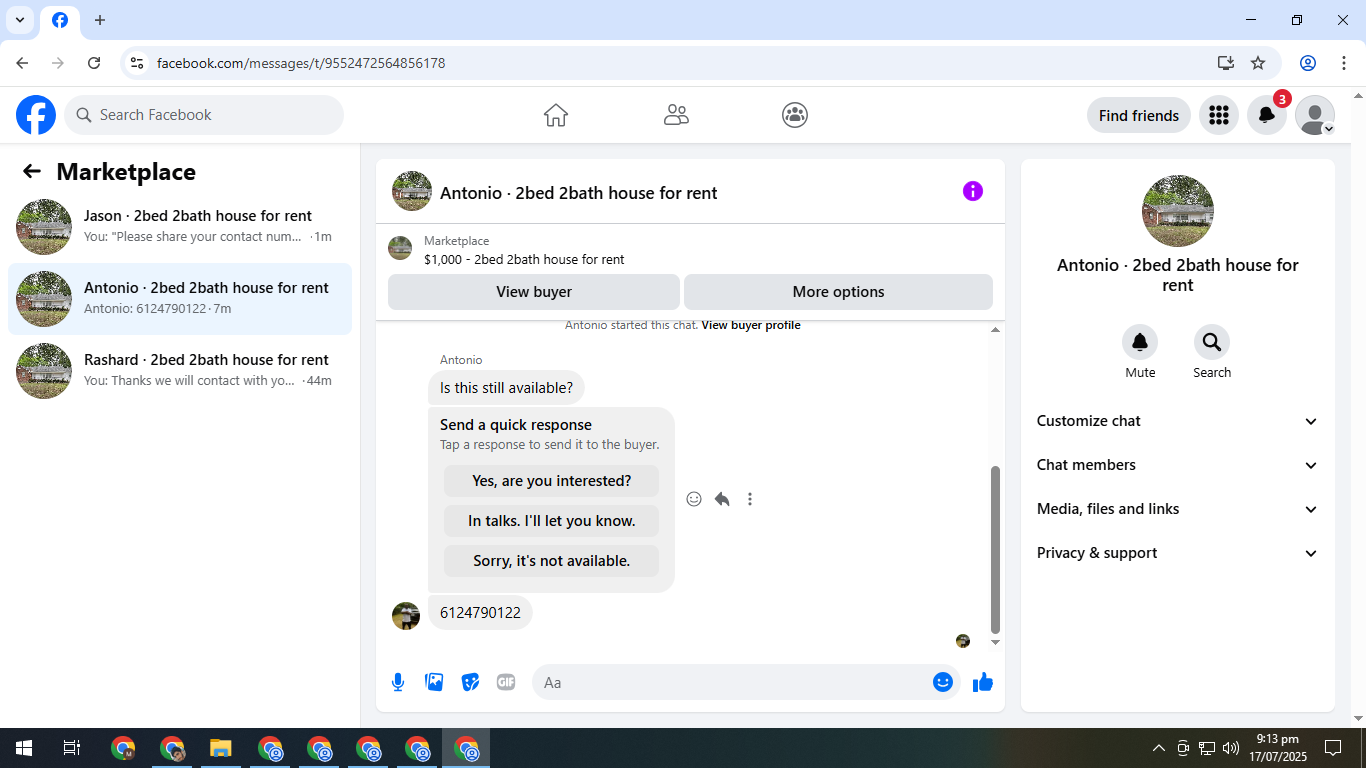1366x768 pixels.
Task: Click the back arrow beside Marketplace
Action: pos(32,172)
